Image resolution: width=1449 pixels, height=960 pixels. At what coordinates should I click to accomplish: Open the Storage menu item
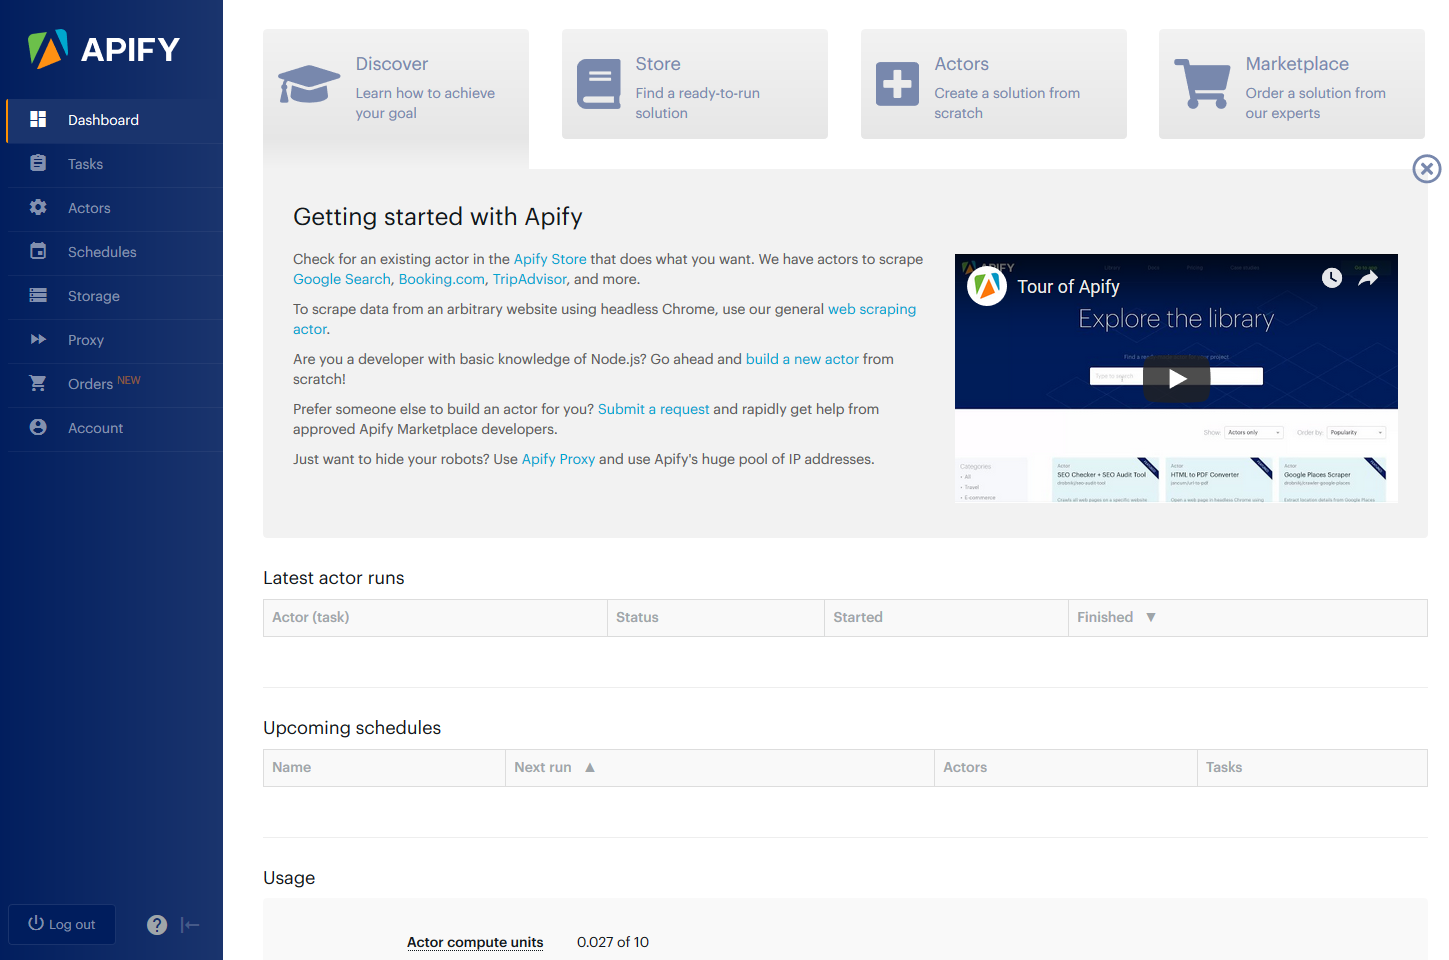tap(115, 296)
